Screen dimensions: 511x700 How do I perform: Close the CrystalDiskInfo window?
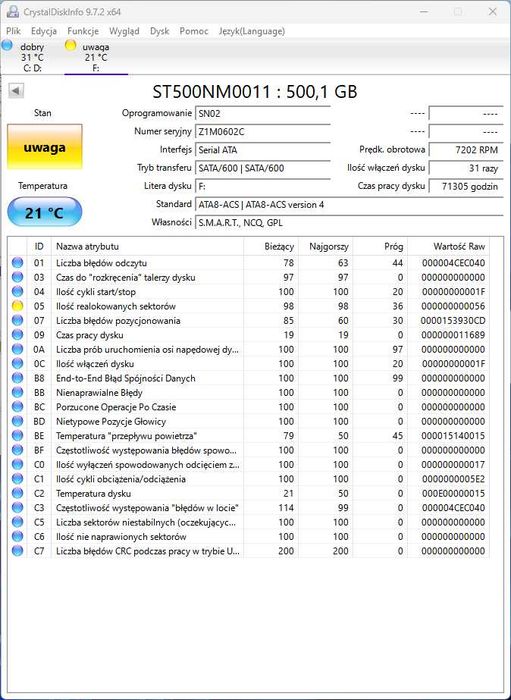pyautogui.click(x=492, y=12)
